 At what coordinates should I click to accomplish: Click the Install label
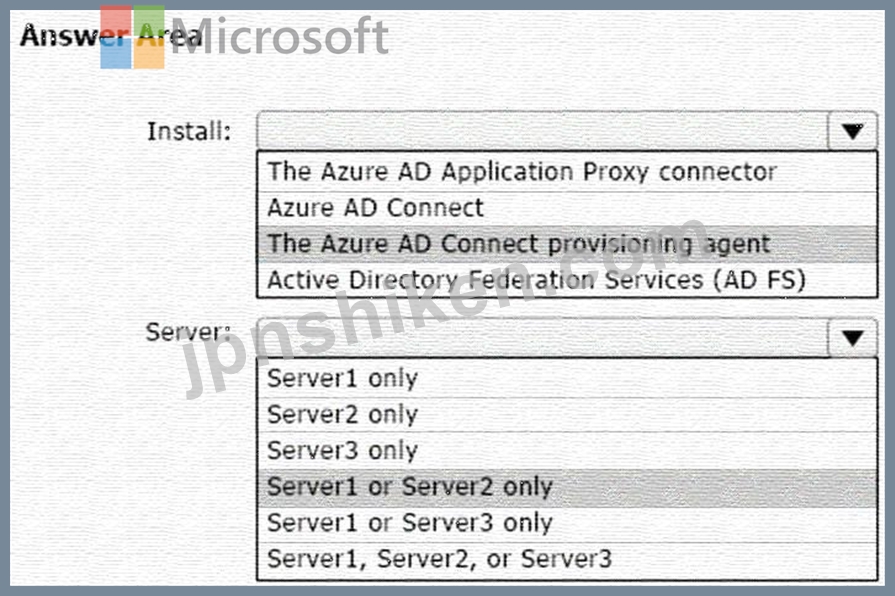189,131
